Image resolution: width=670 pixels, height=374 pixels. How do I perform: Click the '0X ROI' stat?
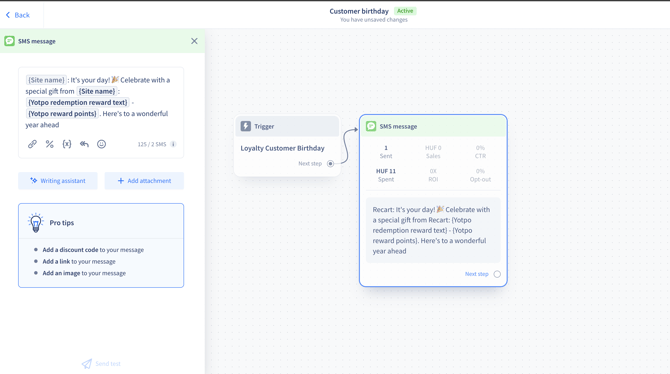(x=433, y=175)
